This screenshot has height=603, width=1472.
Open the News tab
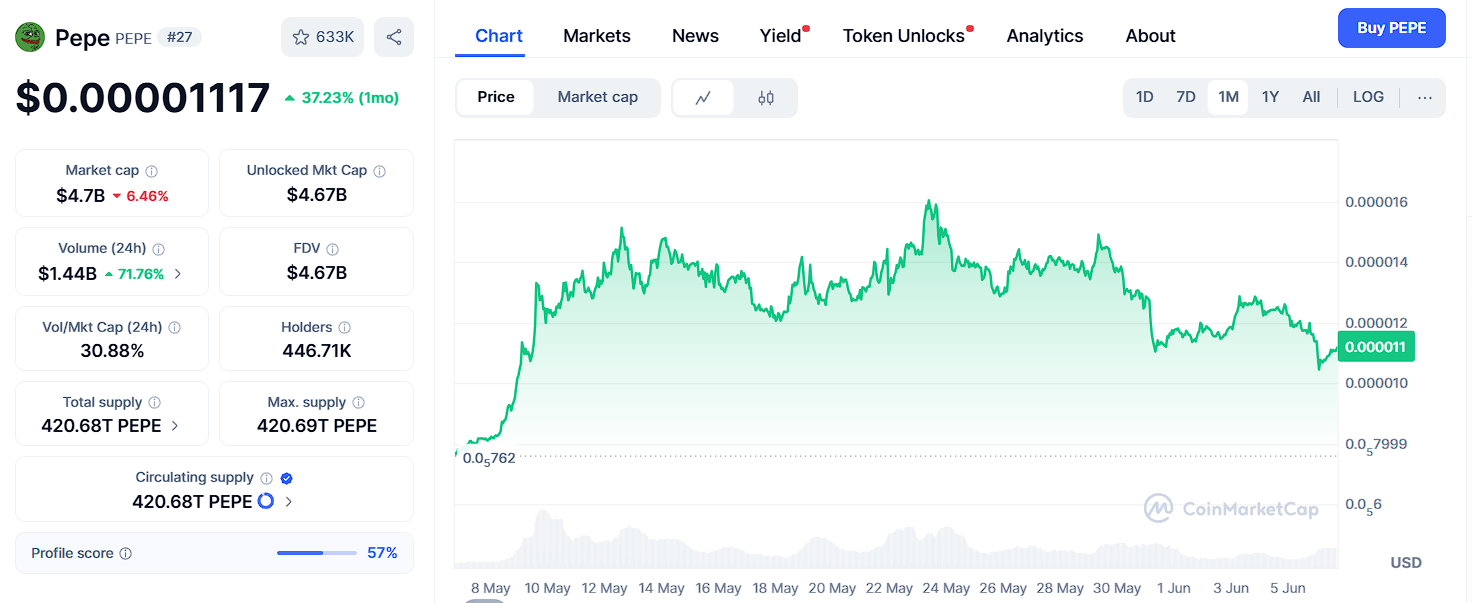(x=695, y=36)
